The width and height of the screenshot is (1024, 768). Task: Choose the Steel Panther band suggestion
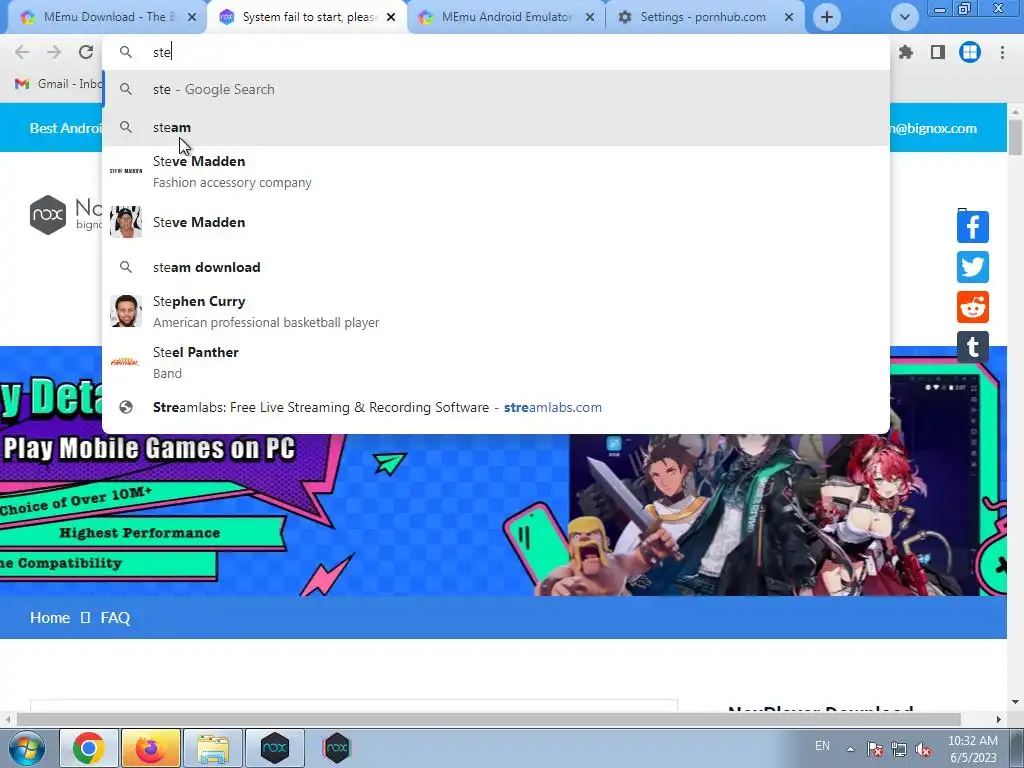coord(496,362)
